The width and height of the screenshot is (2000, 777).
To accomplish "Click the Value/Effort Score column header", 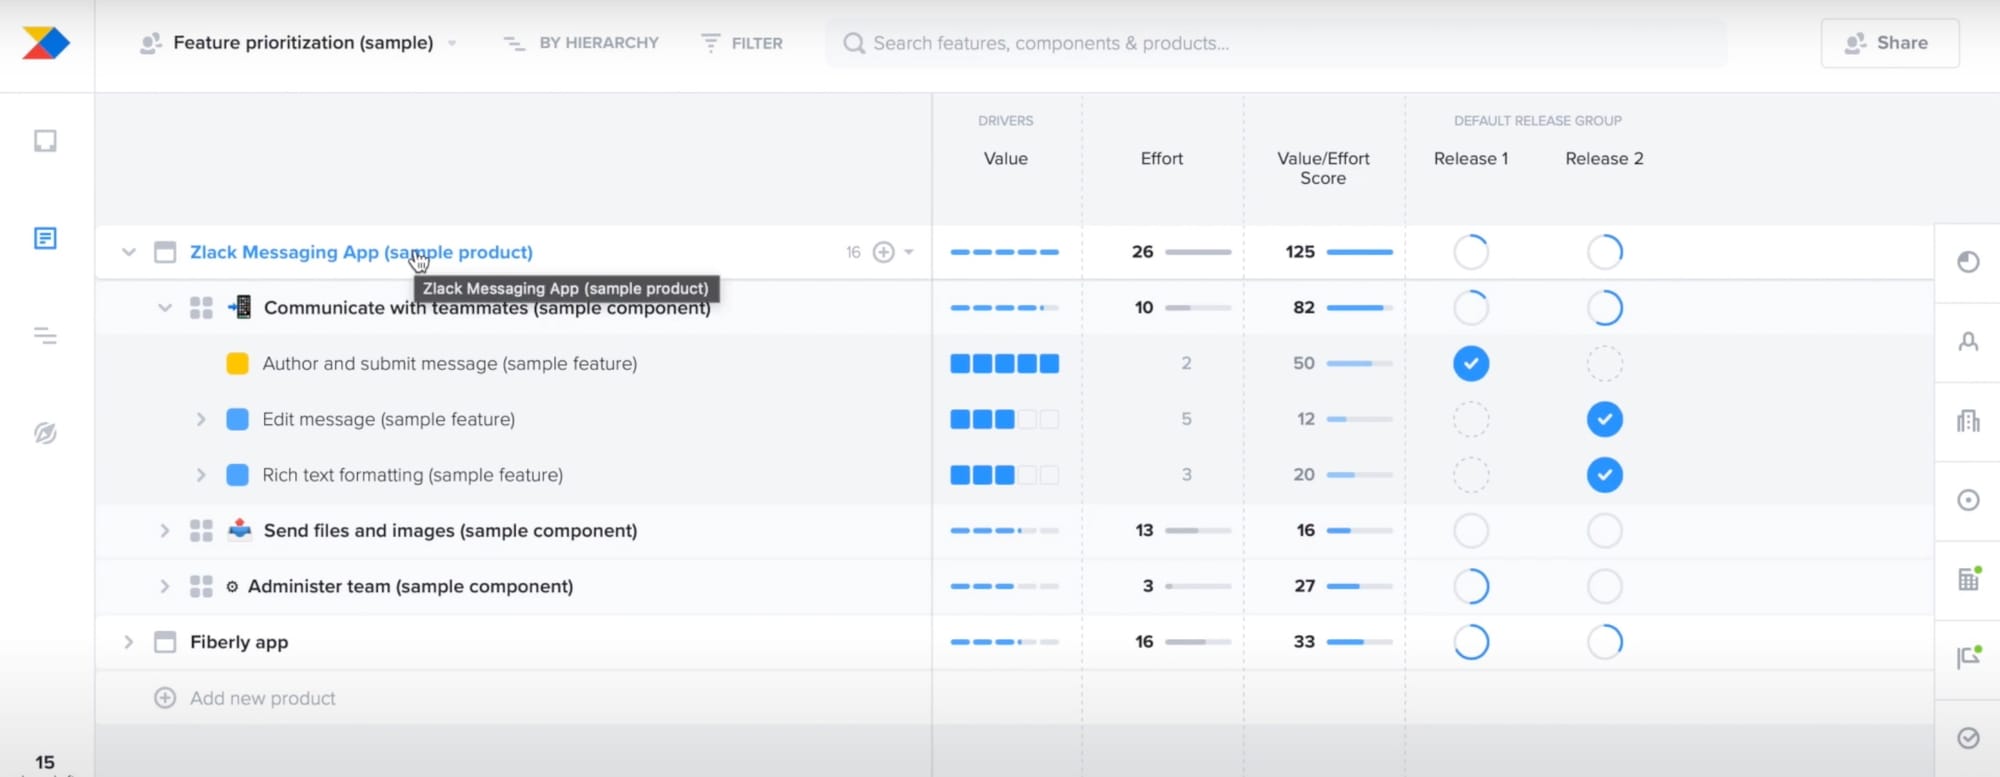I will [x=1323, y=168].
